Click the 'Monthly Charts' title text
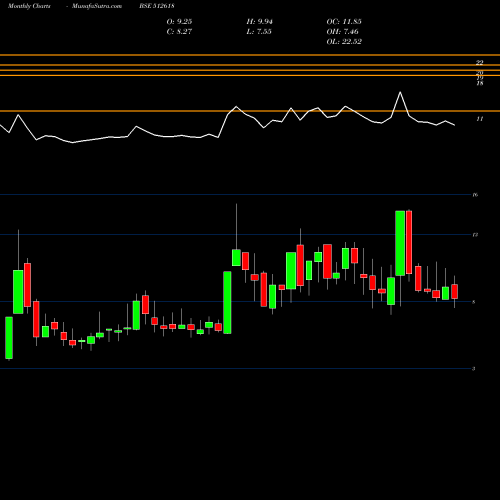 (29, 6)
